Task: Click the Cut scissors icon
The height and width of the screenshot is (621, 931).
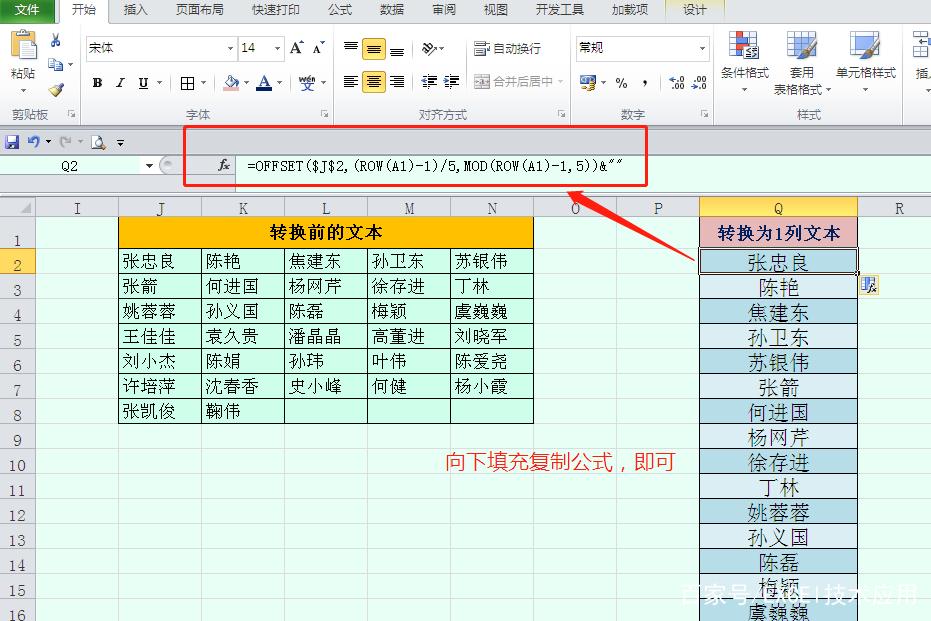Action: coord(55,40)
